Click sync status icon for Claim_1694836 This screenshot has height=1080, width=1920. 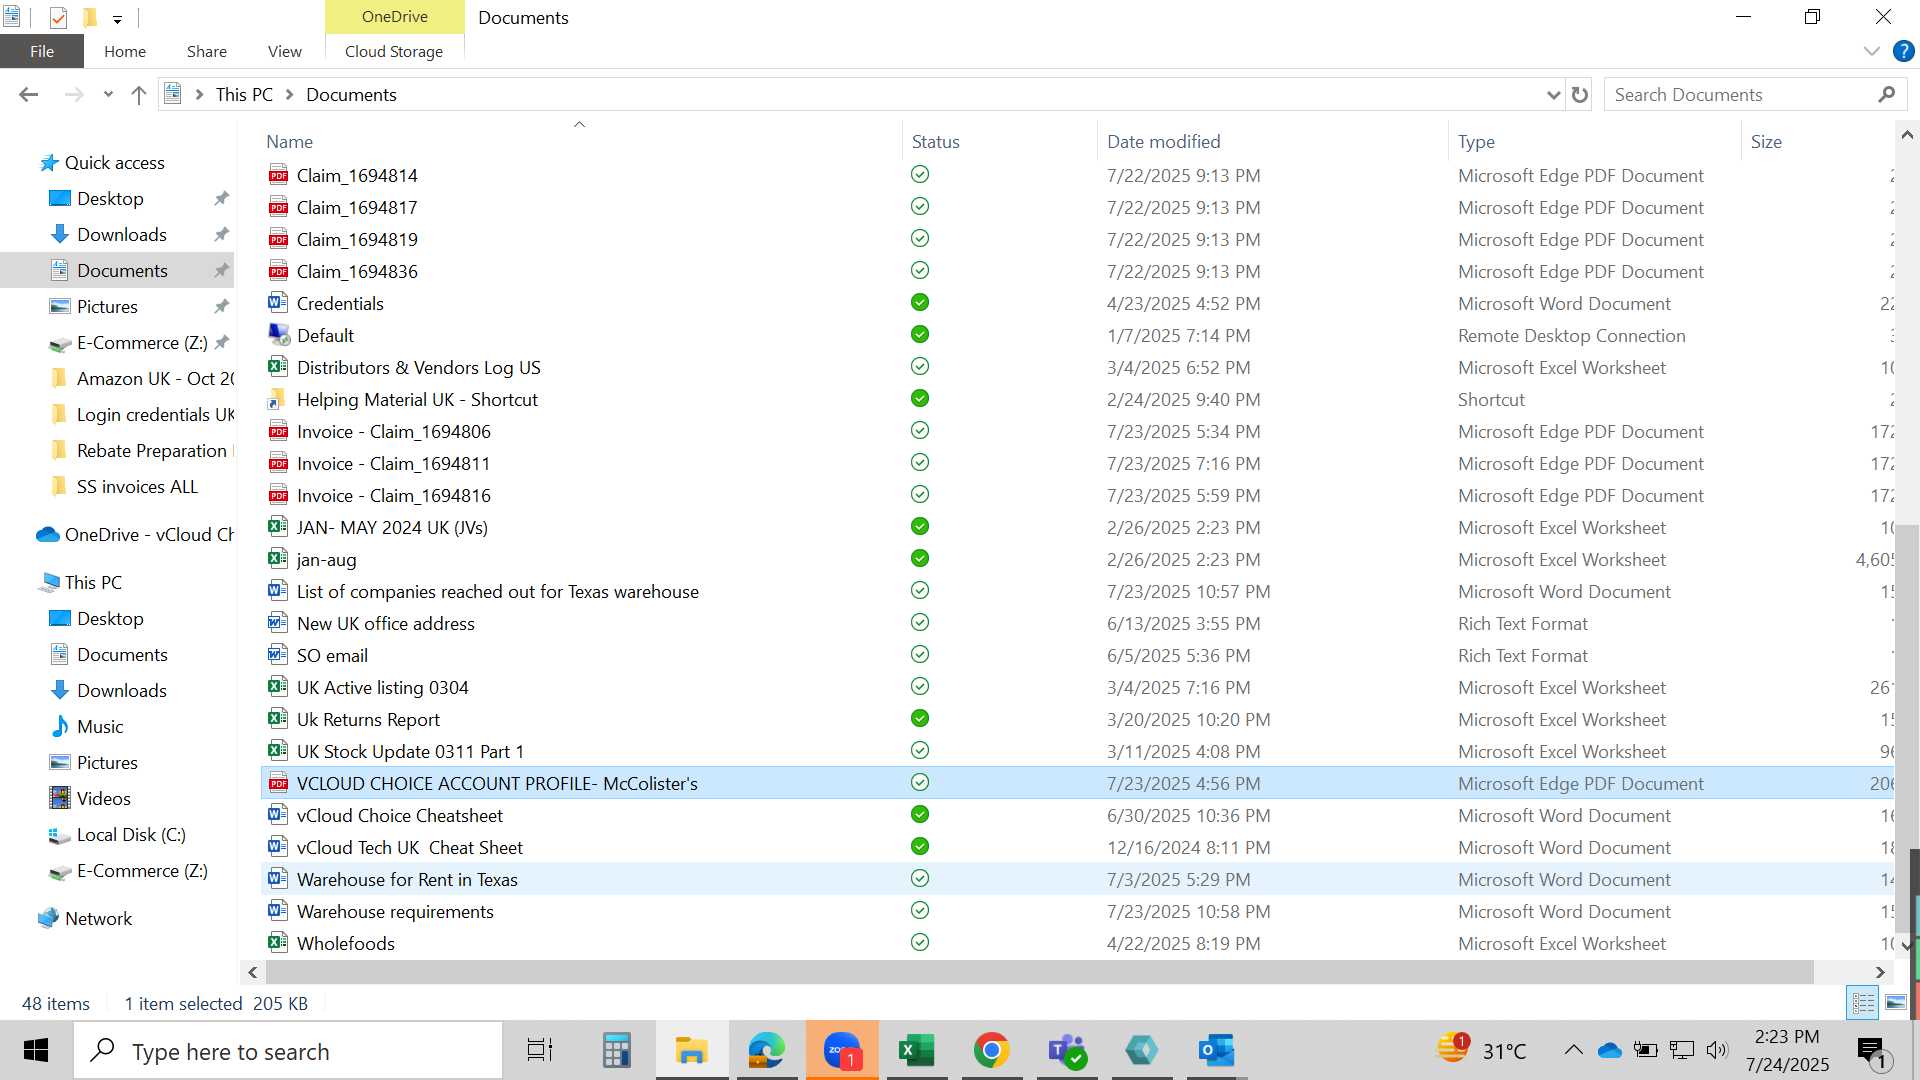(x=920, y=270)
